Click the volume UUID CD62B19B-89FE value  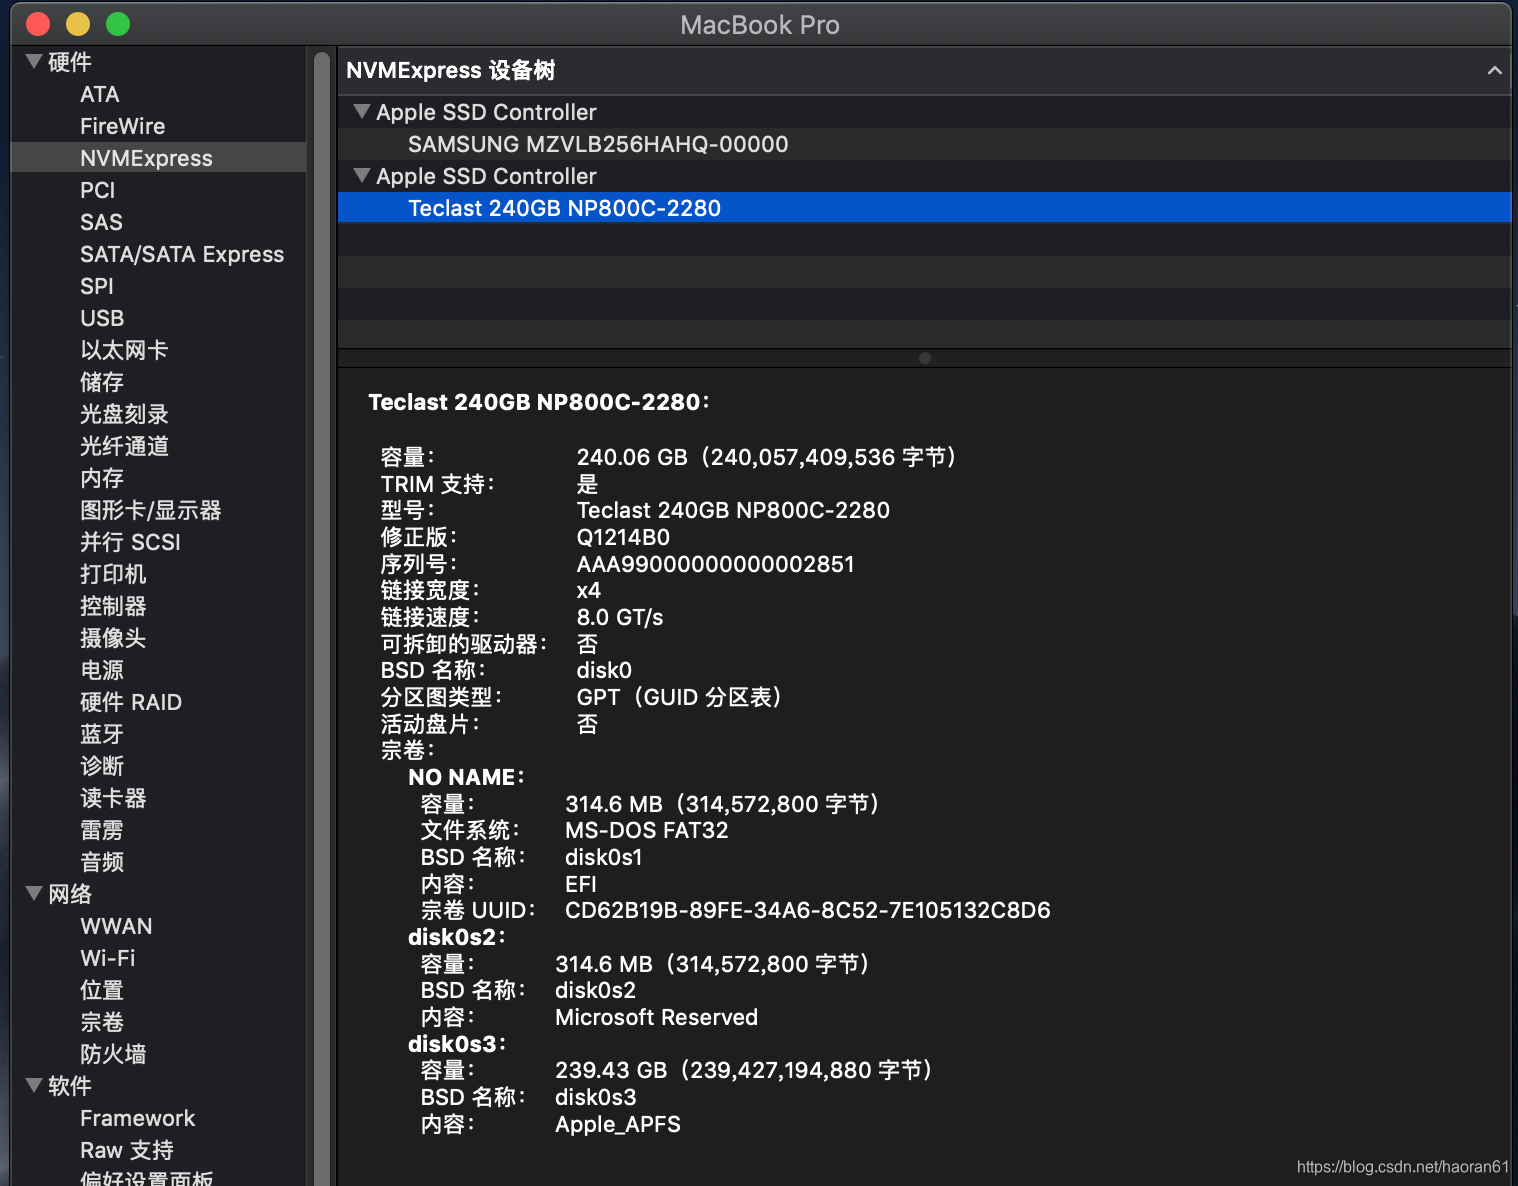pos(808,910)
